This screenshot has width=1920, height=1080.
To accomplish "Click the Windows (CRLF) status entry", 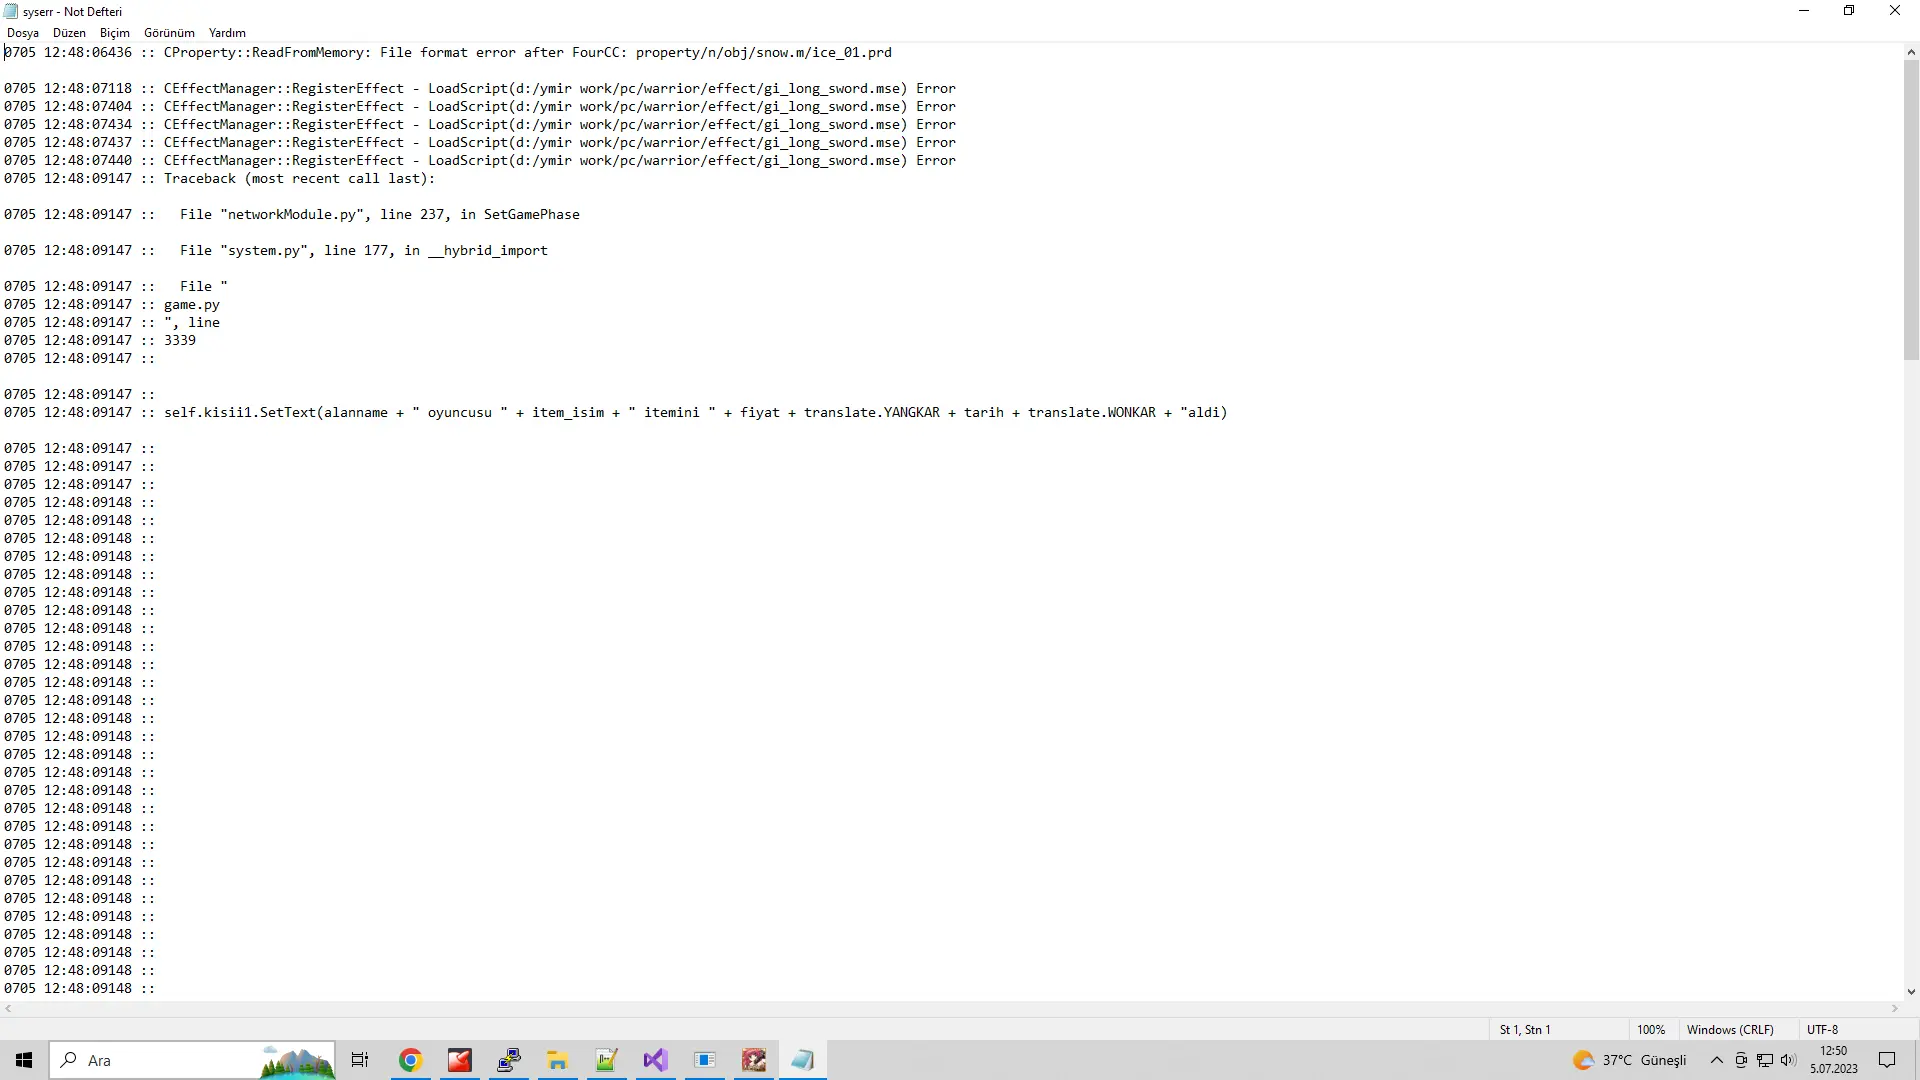I will pos(1730,1029).
